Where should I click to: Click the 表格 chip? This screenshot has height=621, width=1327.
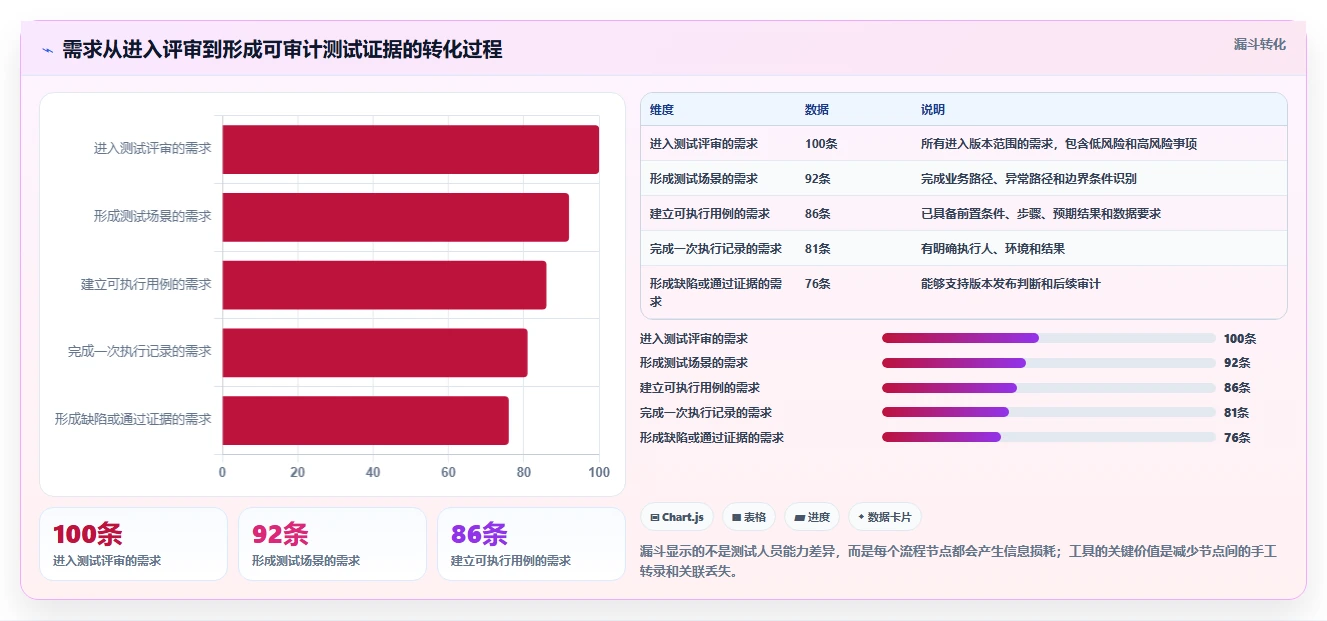(749, 517)
